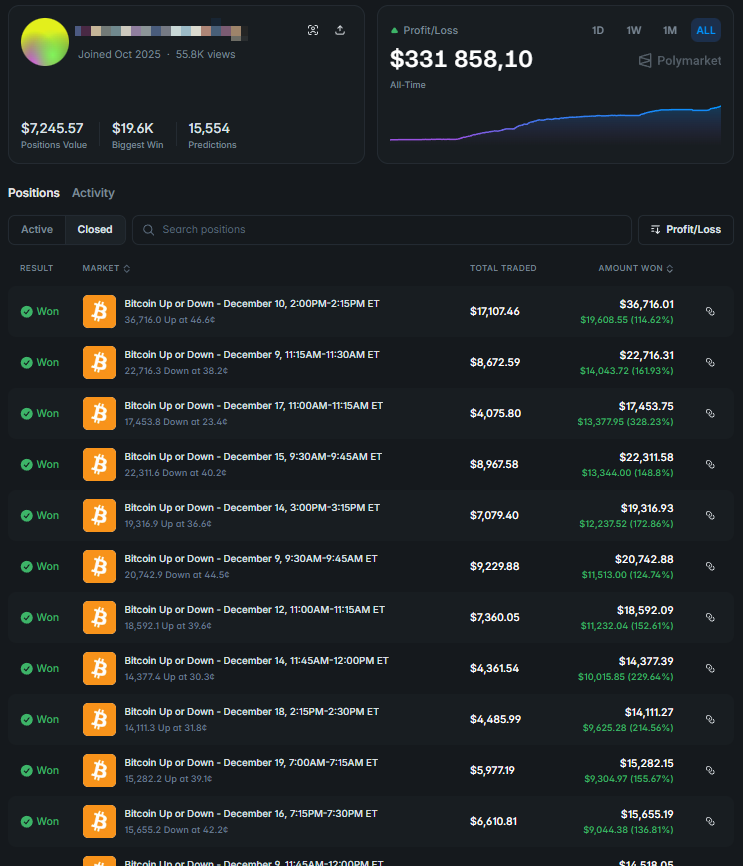Viewport: 743px width, 866px height.
Task: Open the Positions tab
Action: click(34, 193)
